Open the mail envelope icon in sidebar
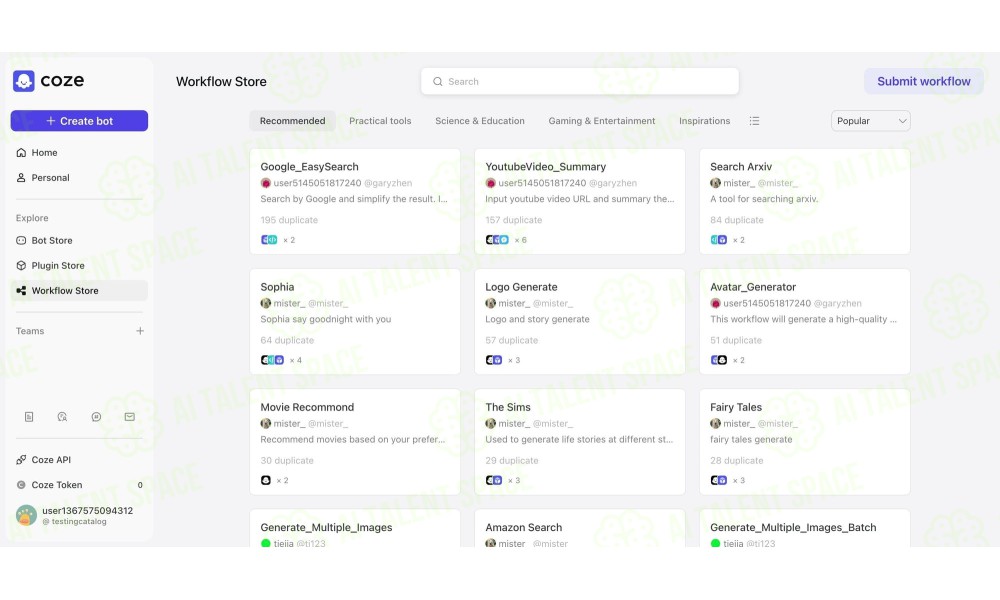The width and height of the screenshot is (1000, 600). coord(129,416)
